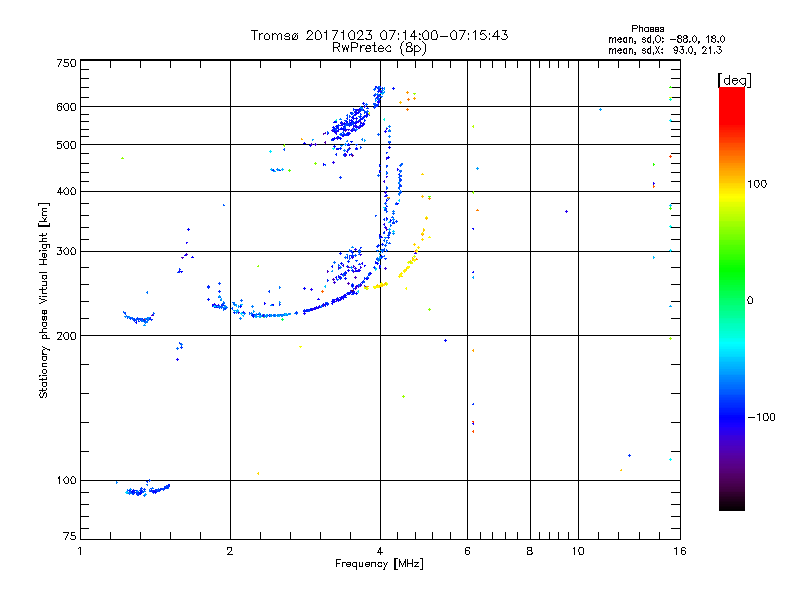Click the blue E-layer echo trace near 100 km
Screen dimensions: 800x600
(x=147, y=490)
